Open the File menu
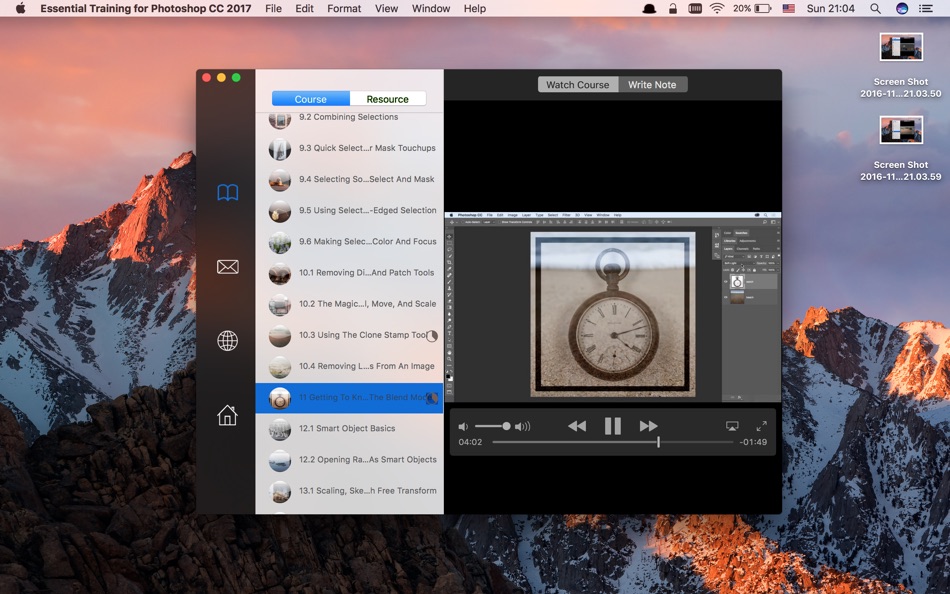This screenshot has width=950, height=594. 273,8
